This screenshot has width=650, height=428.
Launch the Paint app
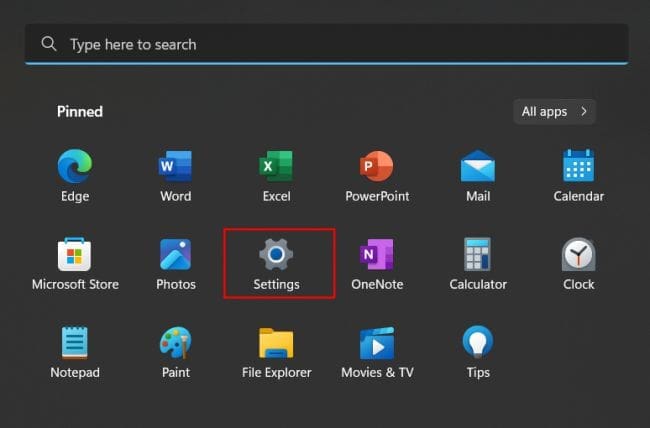click(x=176, y=343)
